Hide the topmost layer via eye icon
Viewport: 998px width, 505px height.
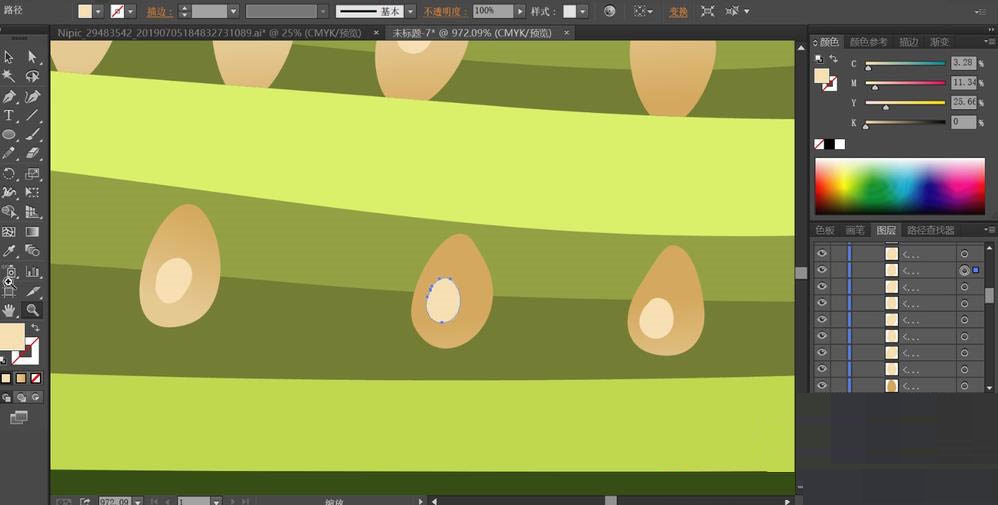coord(821,254)
